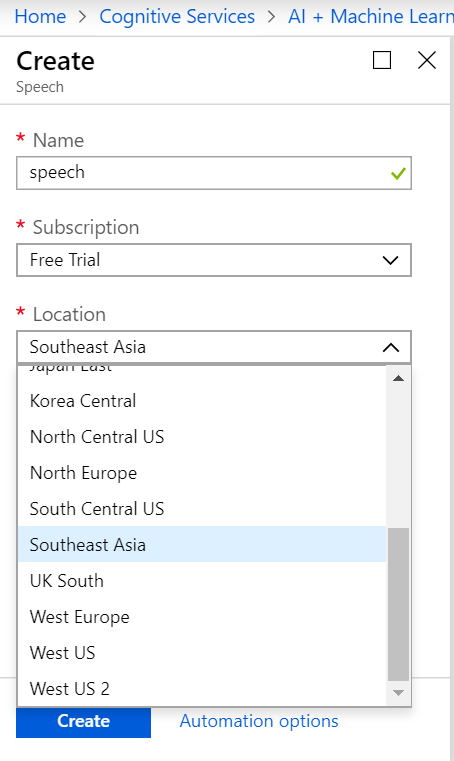Select Korea Central location
The width and height of the screenshot is (454, 761).
(202, 401)
